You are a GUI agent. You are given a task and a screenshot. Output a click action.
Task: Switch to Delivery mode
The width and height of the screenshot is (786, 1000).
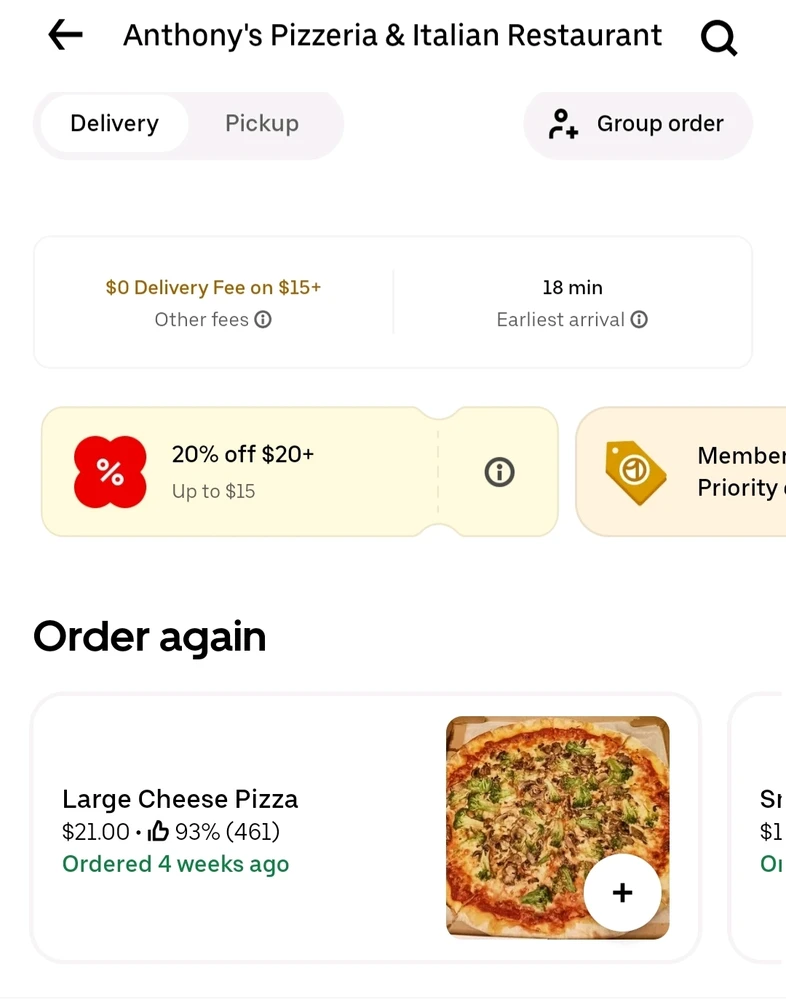point(114,124)
